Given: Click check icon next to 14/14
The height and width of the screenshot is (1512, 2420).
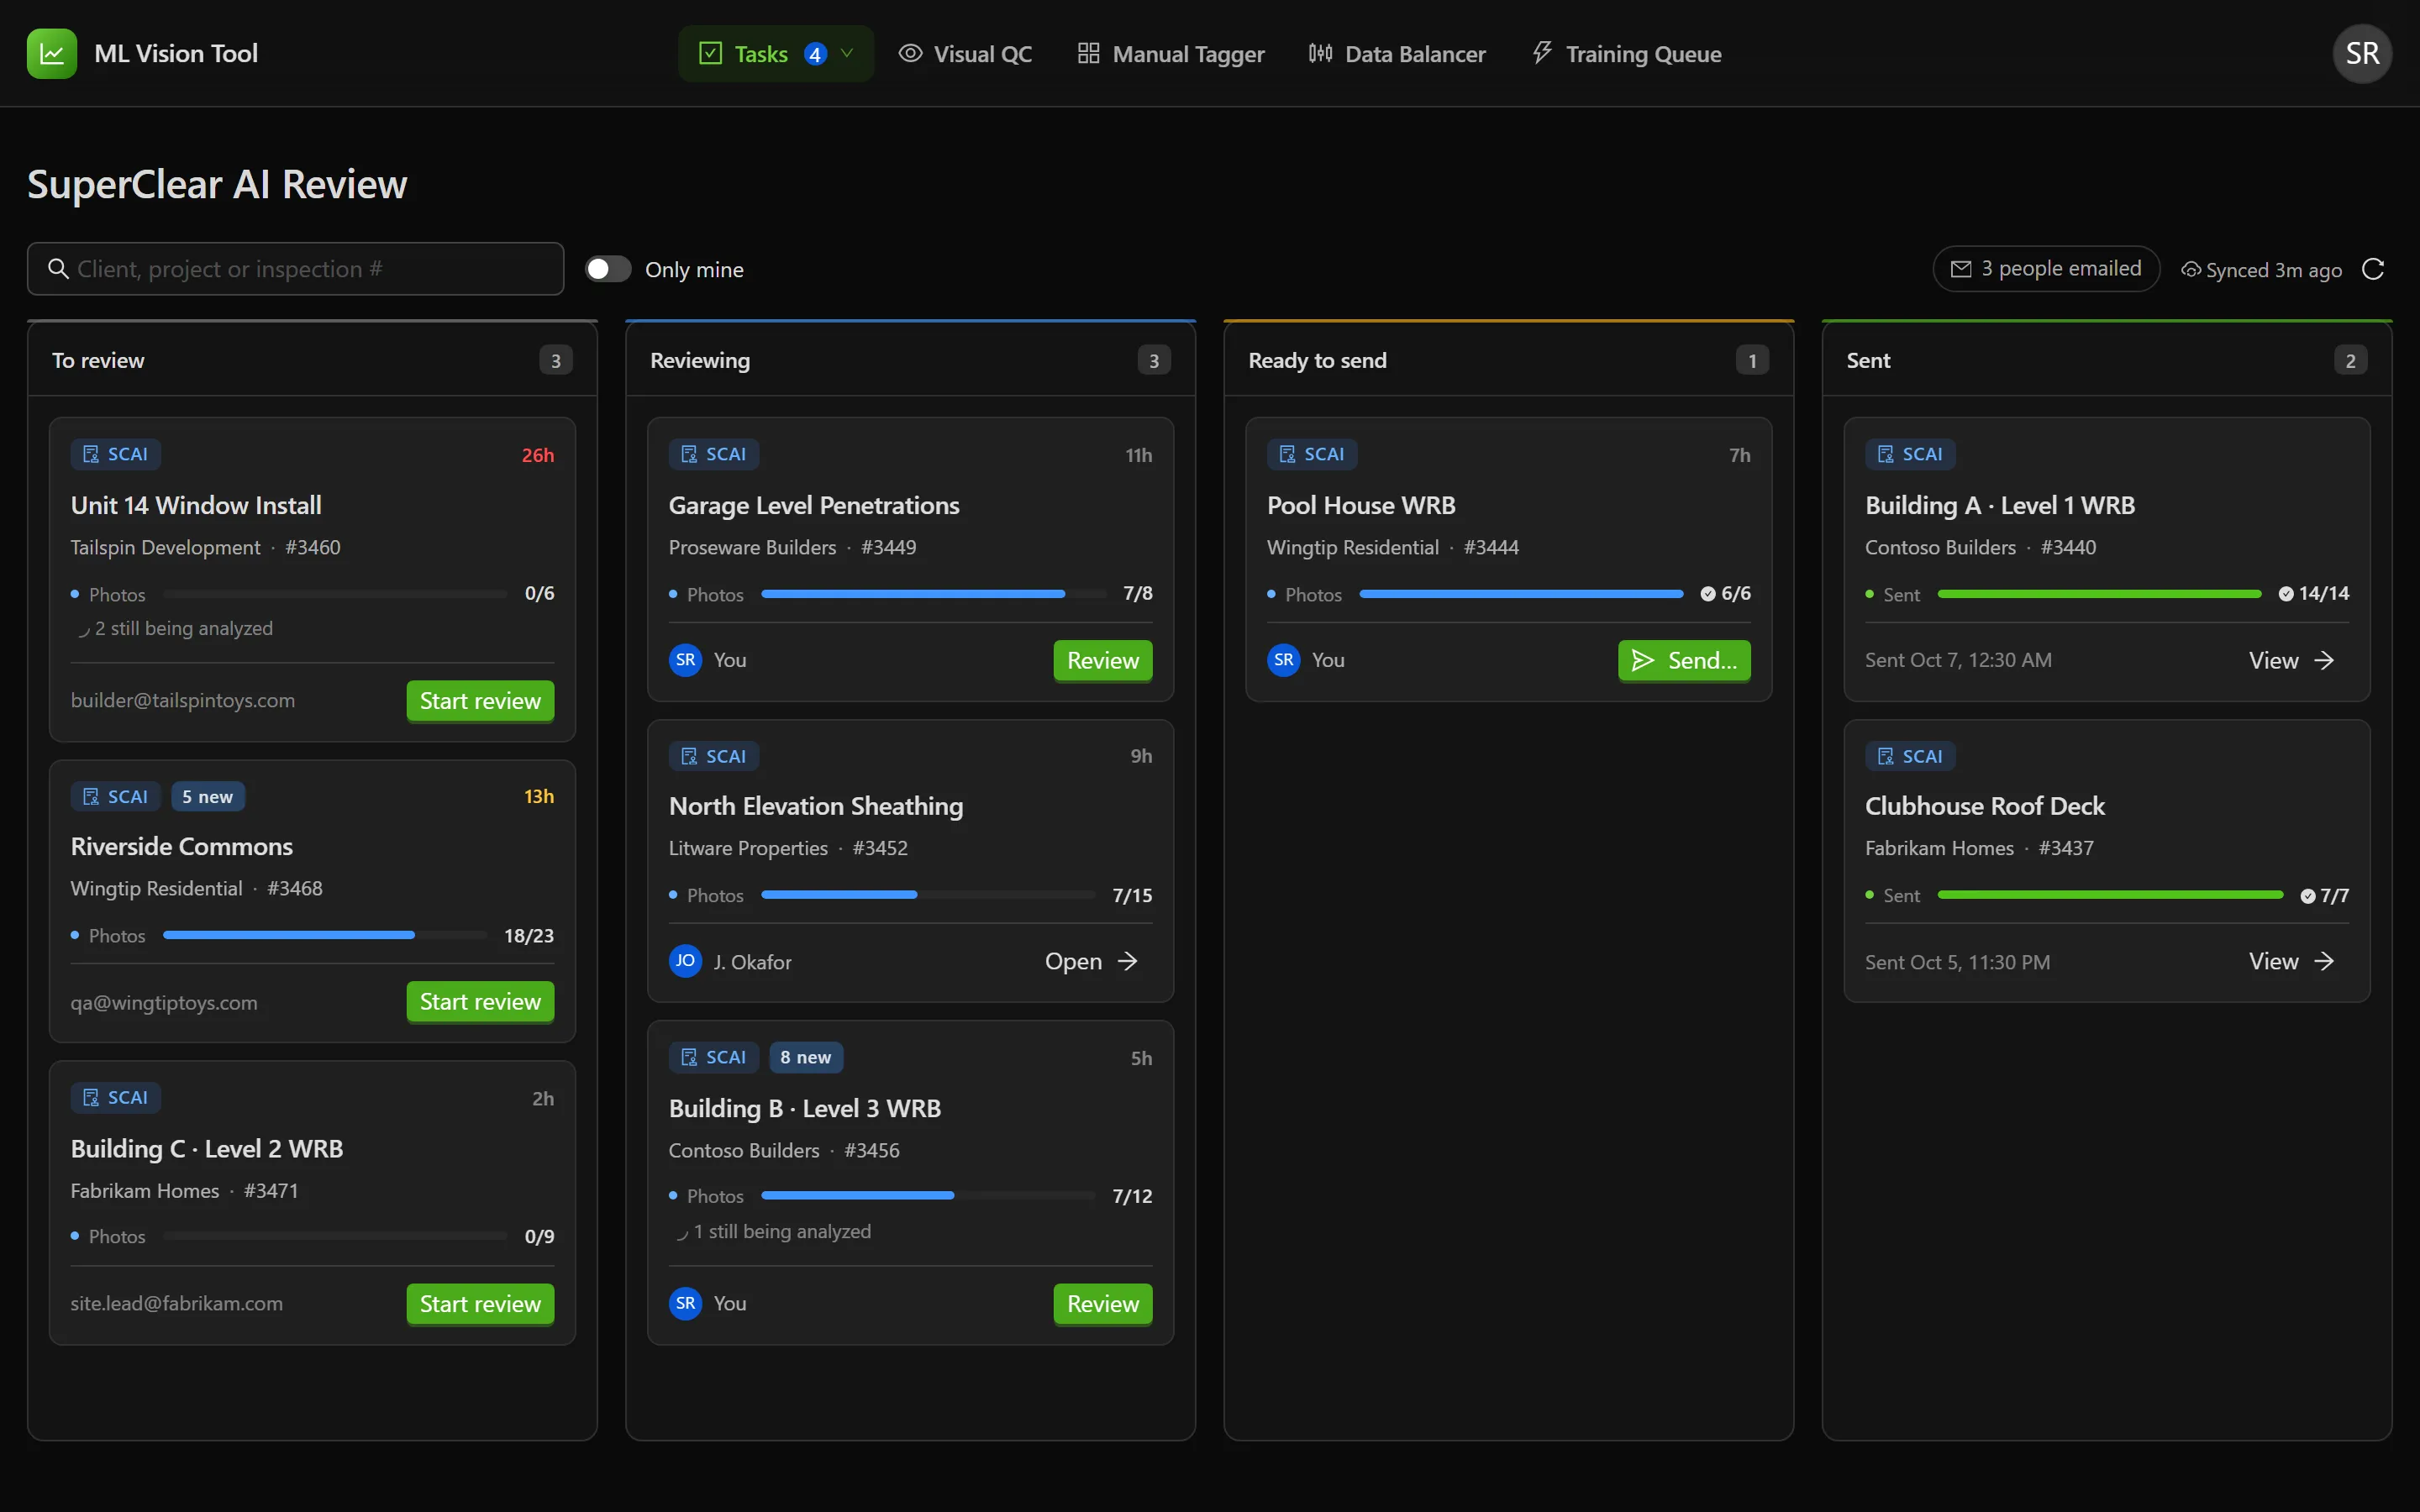Looking at the screenshot, I should point(2286,594).
